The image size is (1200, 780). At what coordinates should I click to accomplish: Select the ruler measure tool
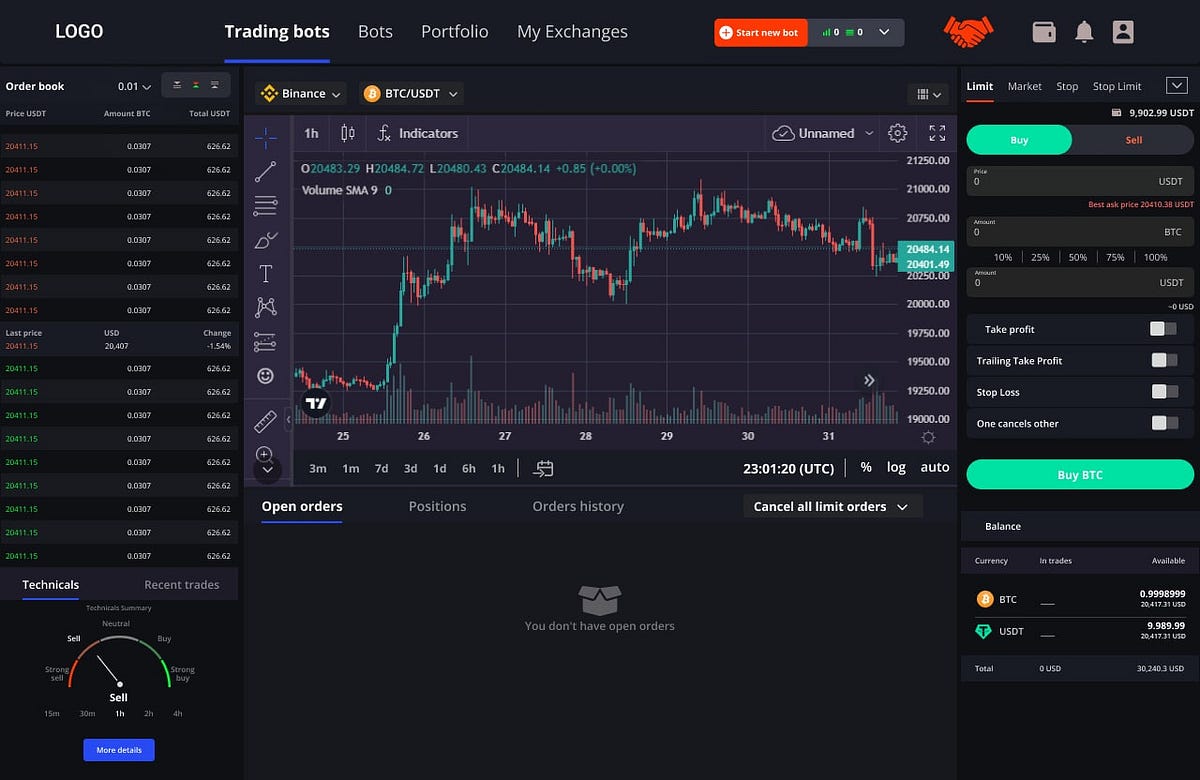(x=266, y=420)
